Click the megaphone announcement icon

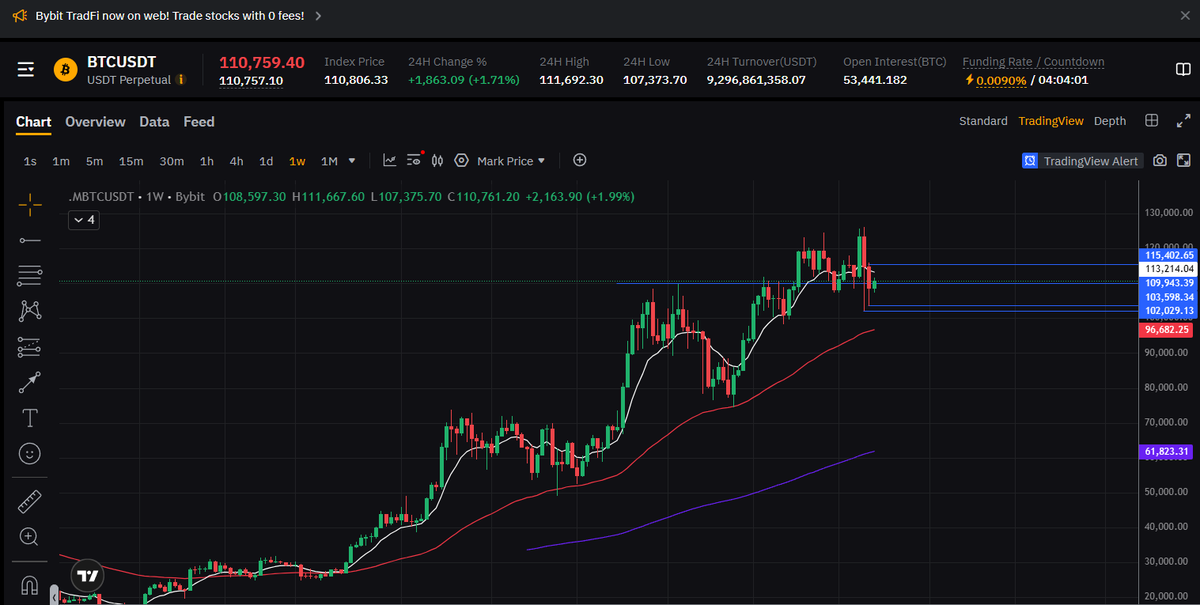point(19,15)
